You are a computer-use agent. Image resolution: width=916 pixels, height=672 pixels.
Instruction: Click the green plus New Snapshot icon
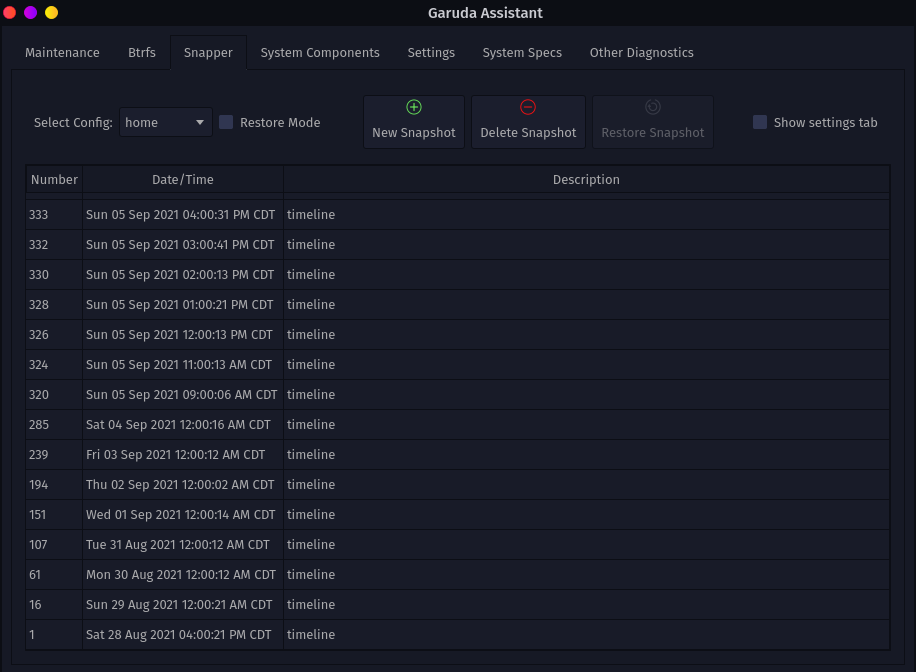pos(414,107)
